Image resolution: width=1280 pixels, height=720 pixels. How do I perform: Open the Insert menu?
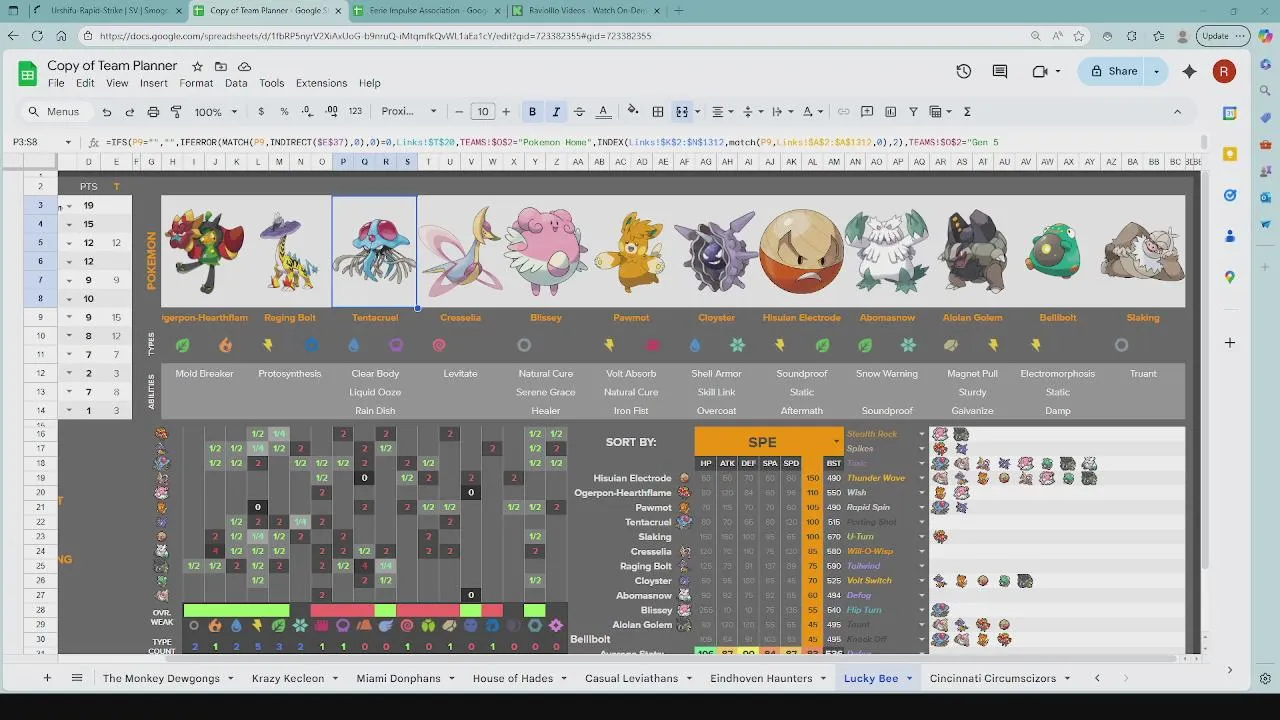coord(153,83)
